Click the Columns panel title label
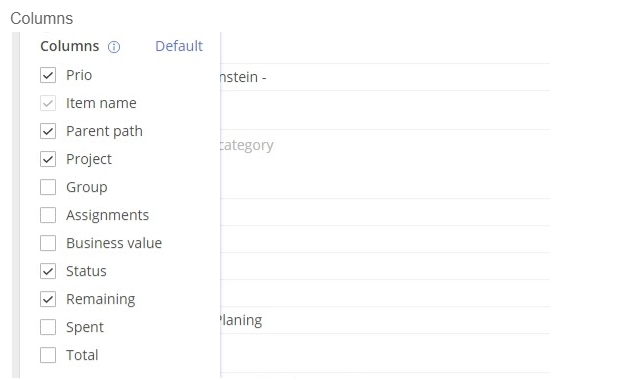 tap(70, 46)
